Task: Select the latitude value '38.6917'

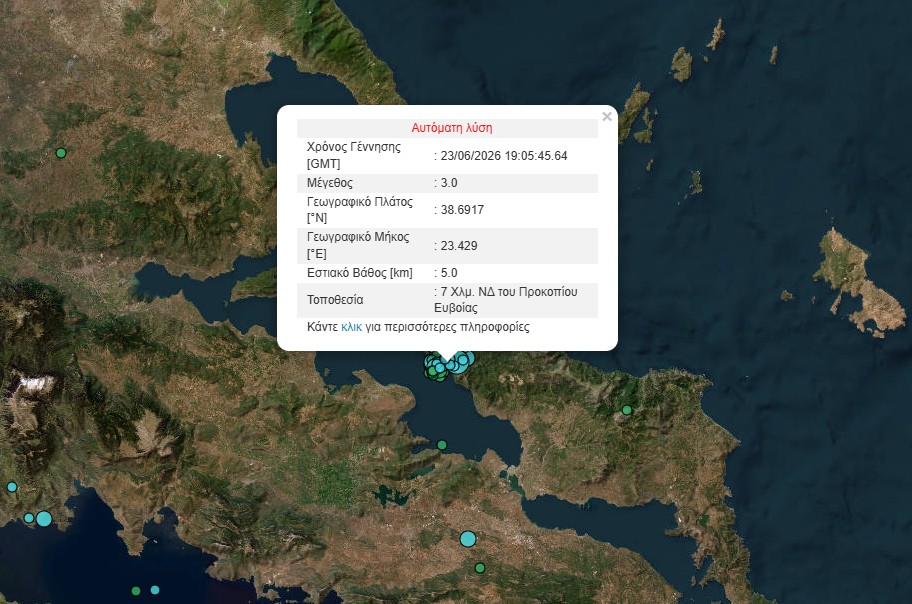Action: click(462, 209)
